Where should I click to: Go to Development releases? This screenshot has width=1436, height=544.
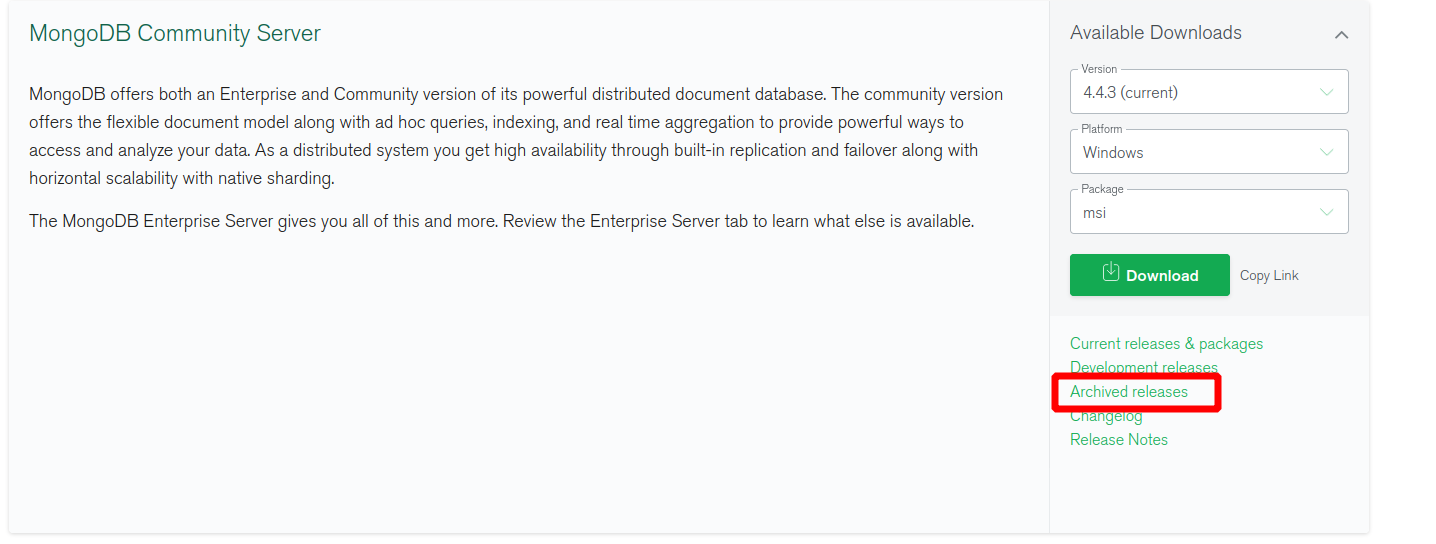pos(1143,367)
